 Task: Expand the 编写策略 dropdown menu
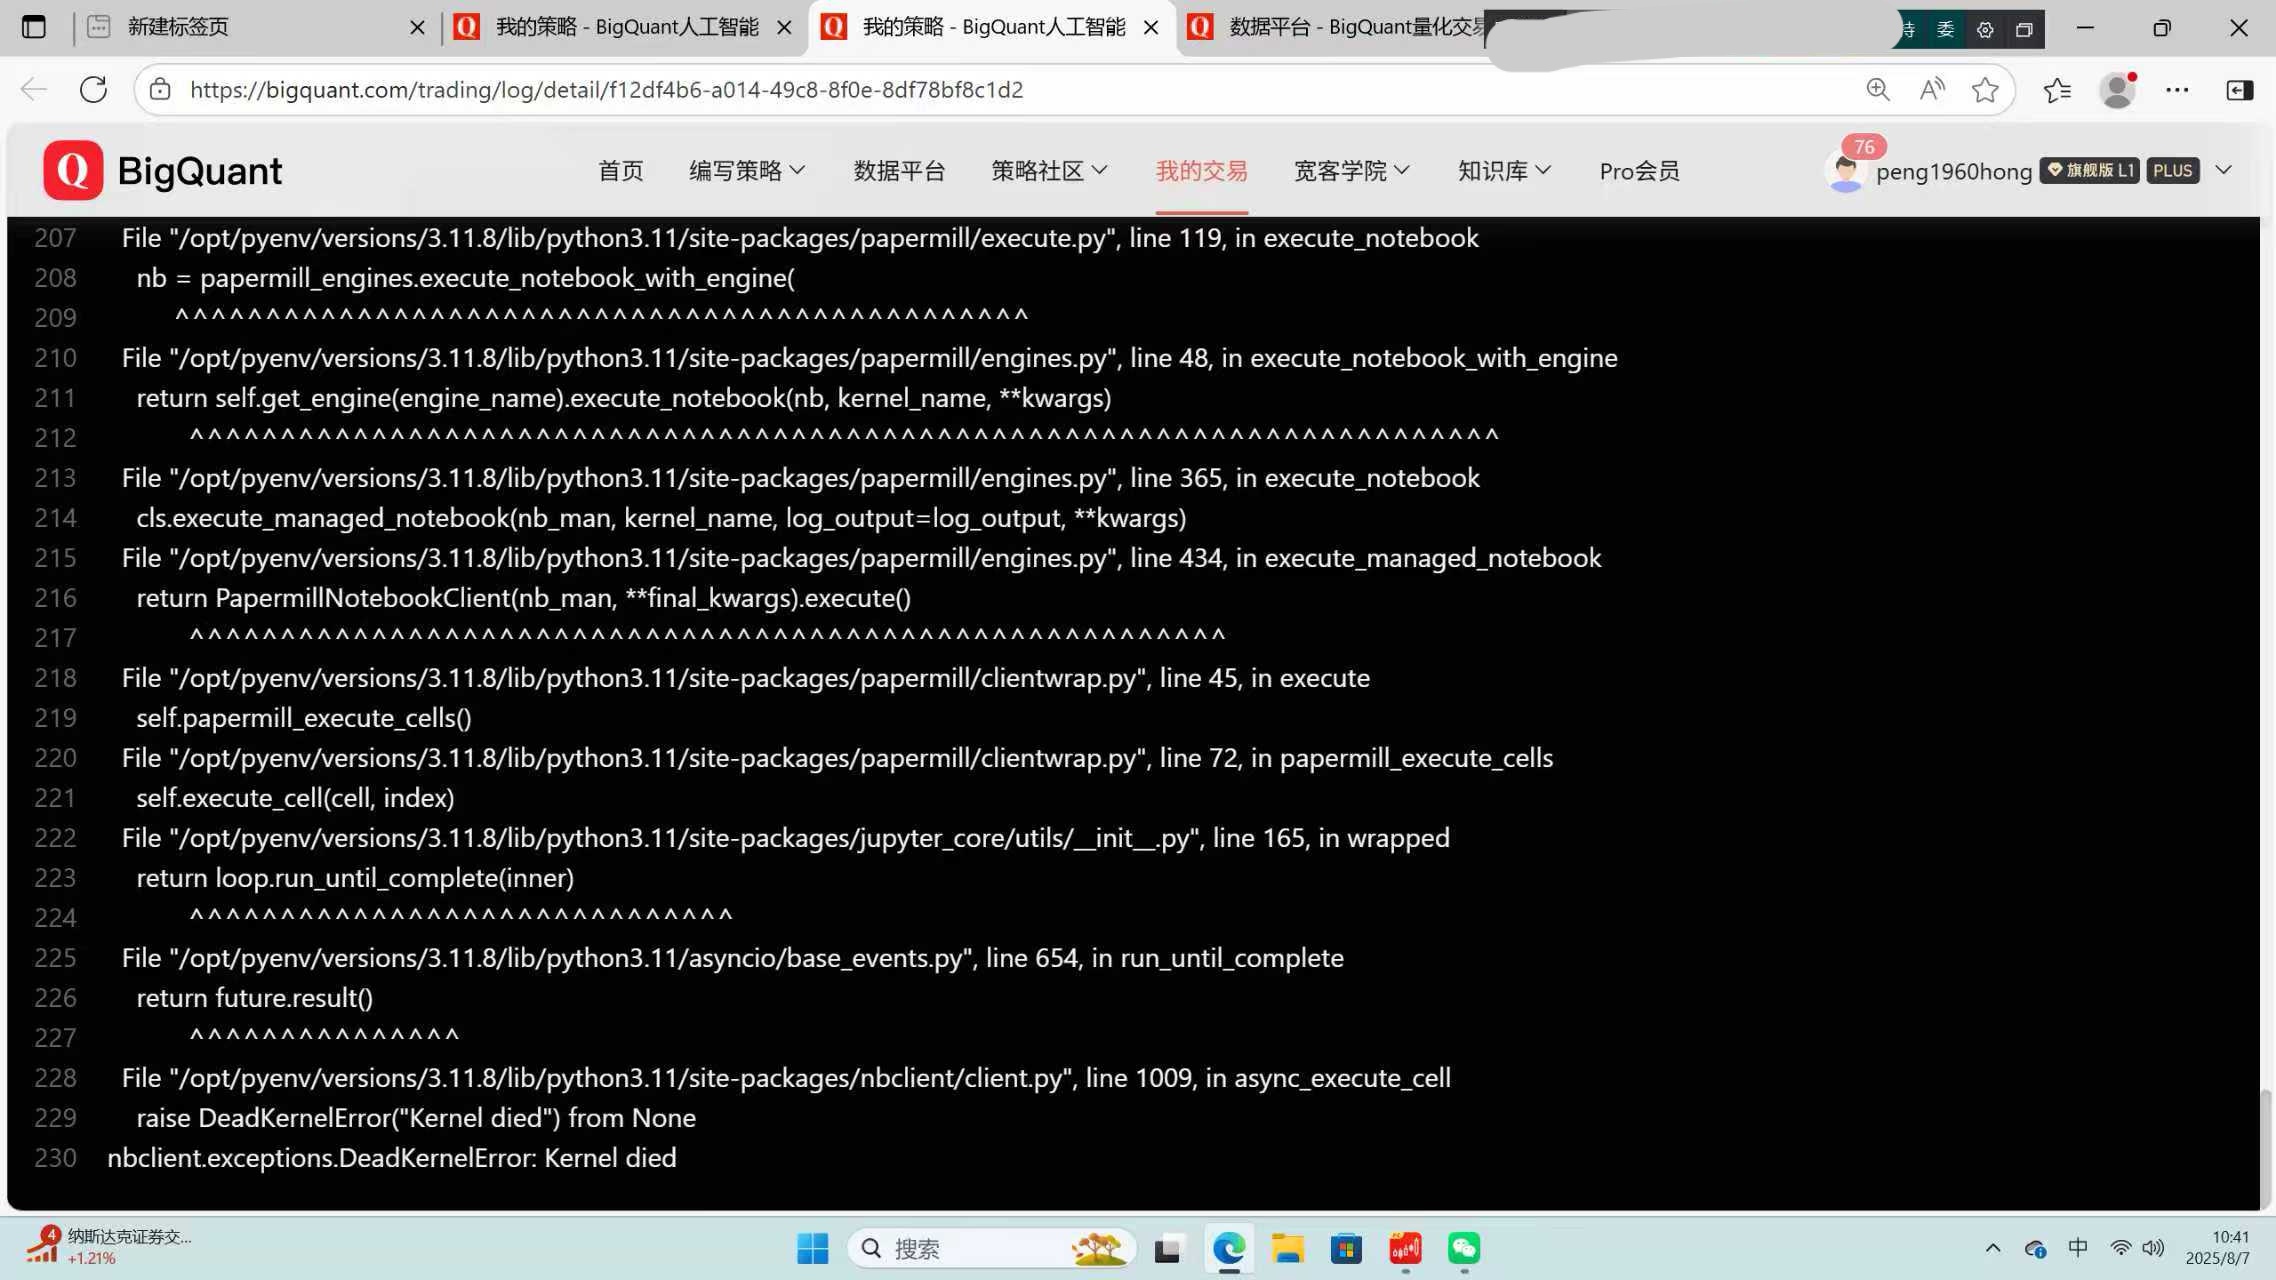click(746, 171)
